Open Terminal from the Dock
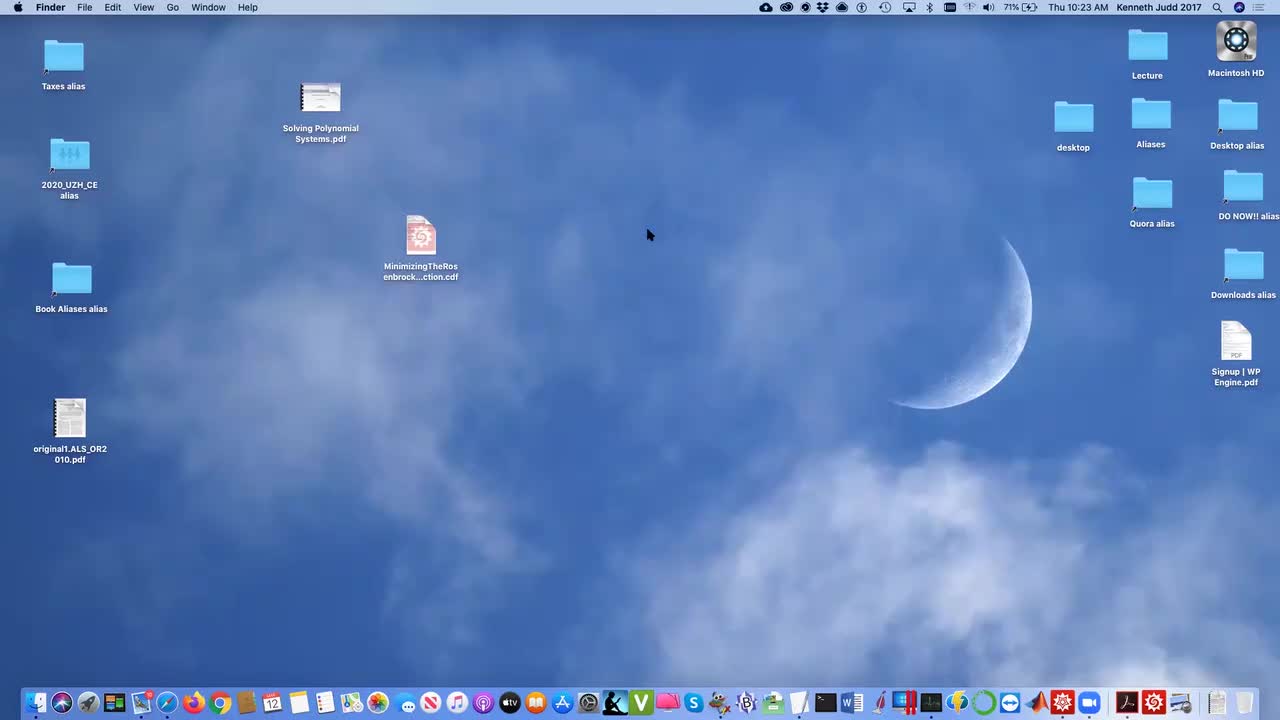This screenshot has height=720, width=1280. (x=825, y=703)
